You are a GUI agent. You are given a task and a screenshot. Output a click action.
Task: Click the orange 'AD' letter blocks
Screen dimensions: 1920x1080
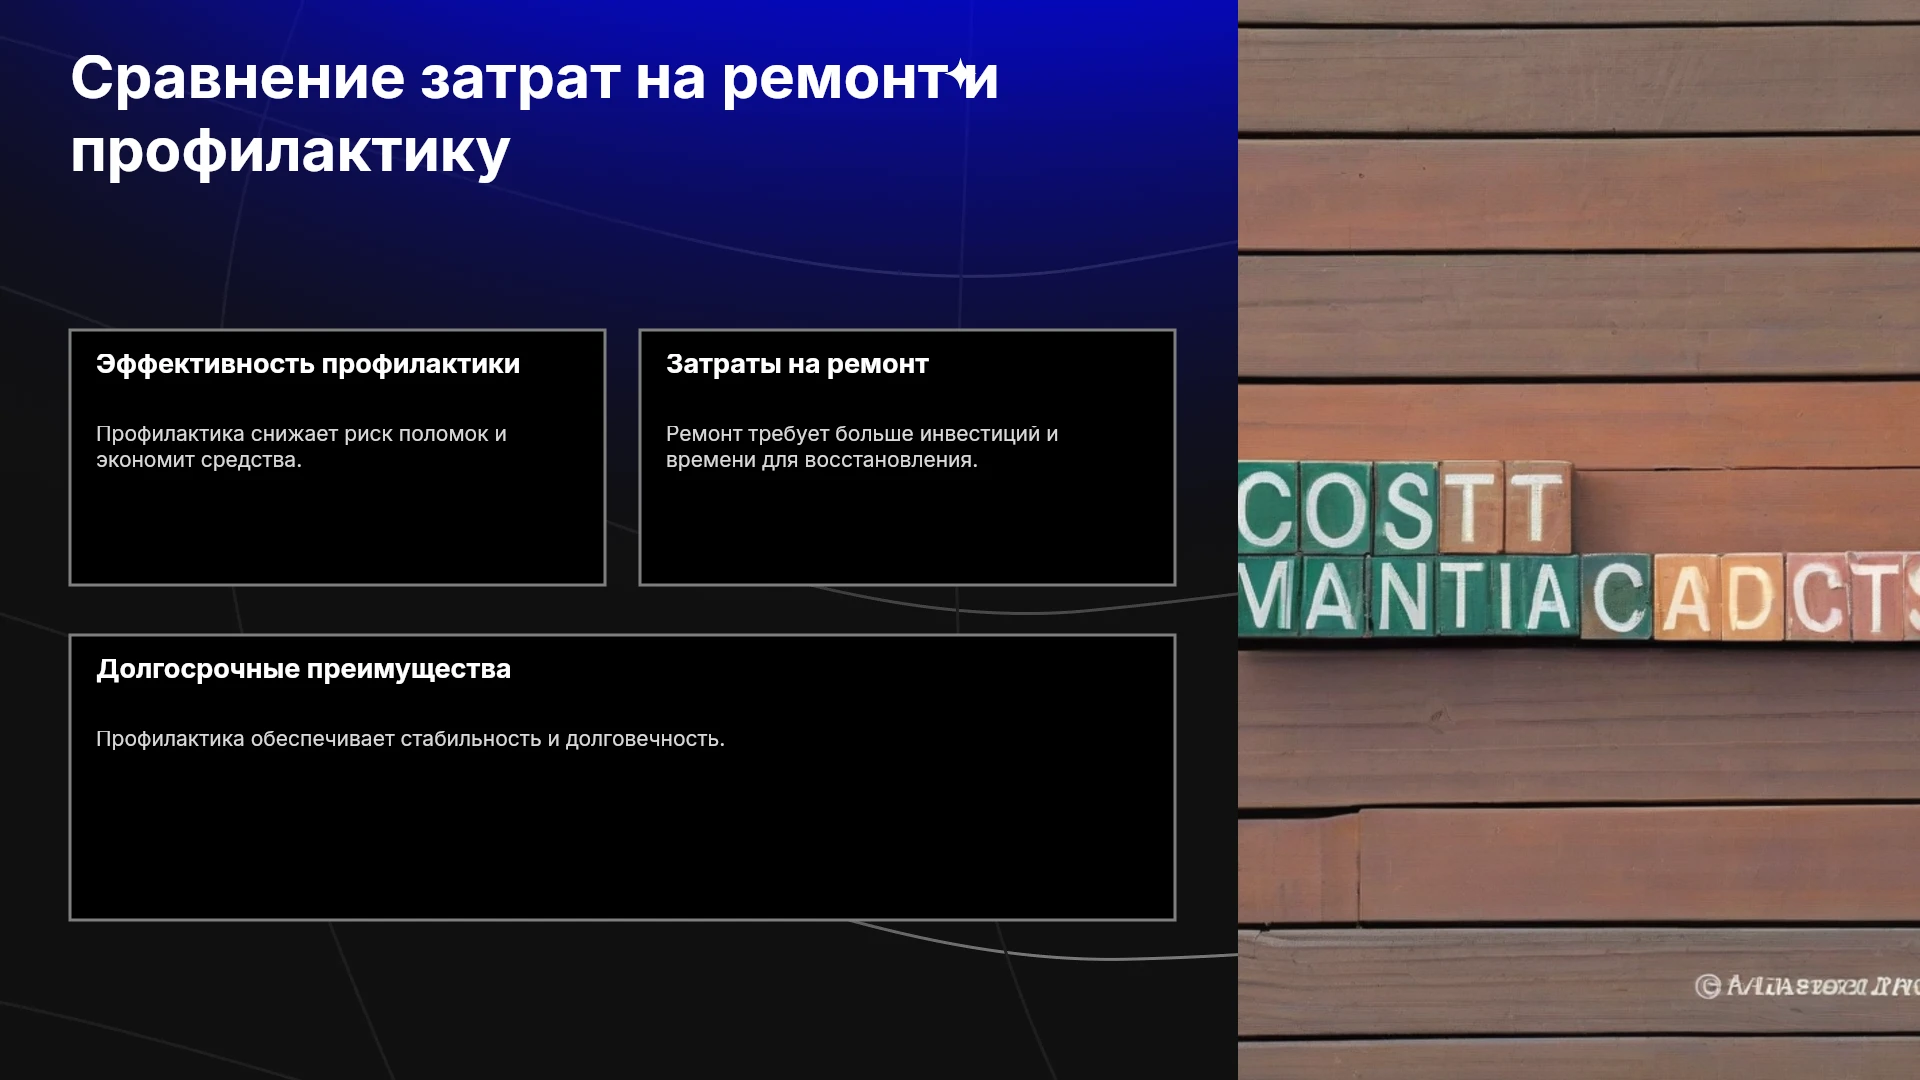tap(1718, 597)
